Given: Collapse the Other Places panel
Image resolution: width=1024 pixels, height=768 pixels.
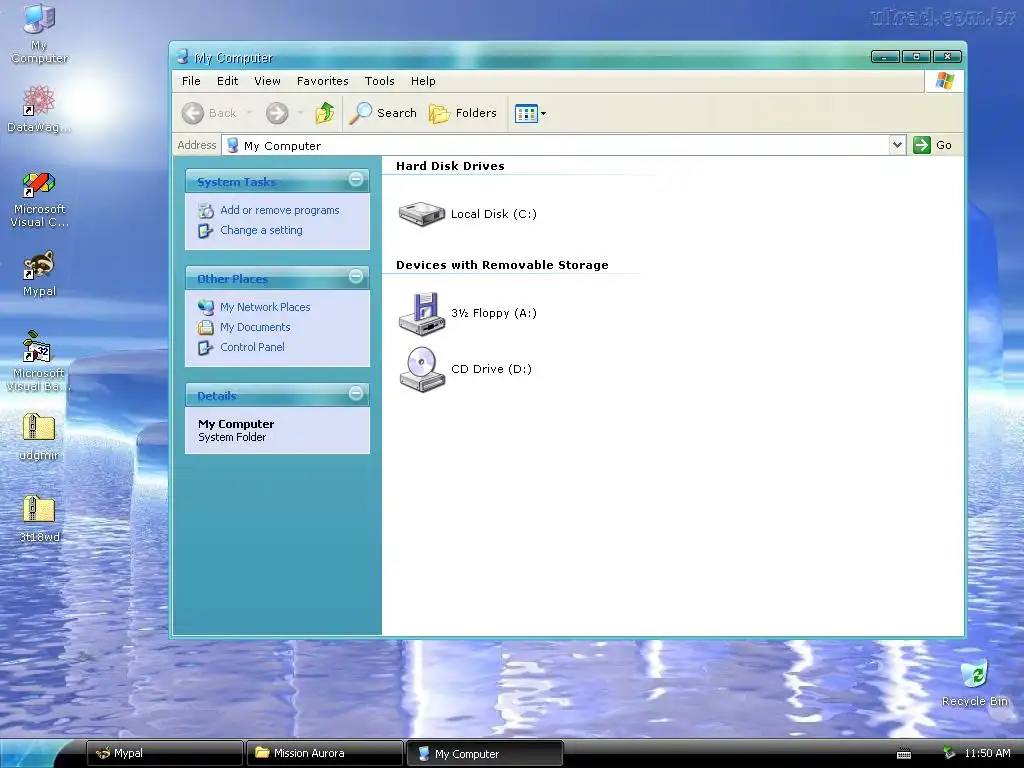Looking at the screenshot, I should [356, 276].
